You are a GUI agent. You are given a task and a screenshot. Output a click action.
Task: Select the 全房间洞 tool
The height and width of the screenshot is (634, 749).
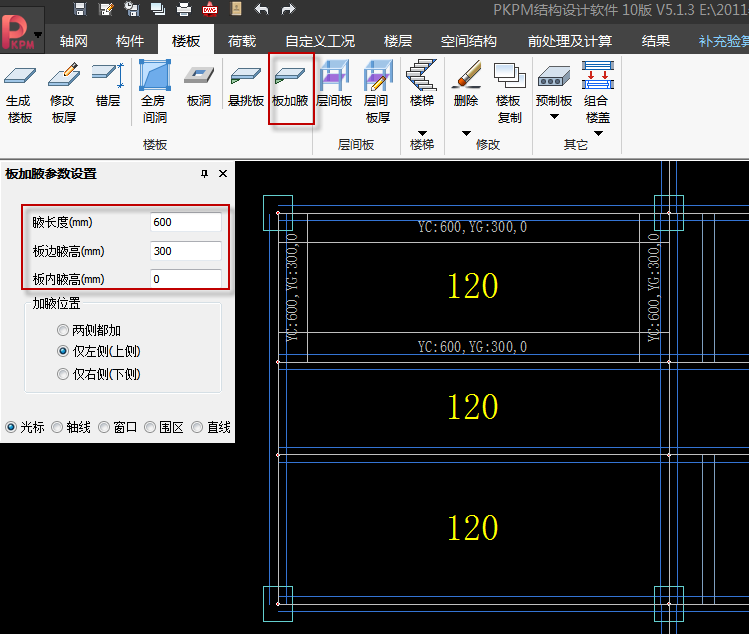click(x=155, y=92)
